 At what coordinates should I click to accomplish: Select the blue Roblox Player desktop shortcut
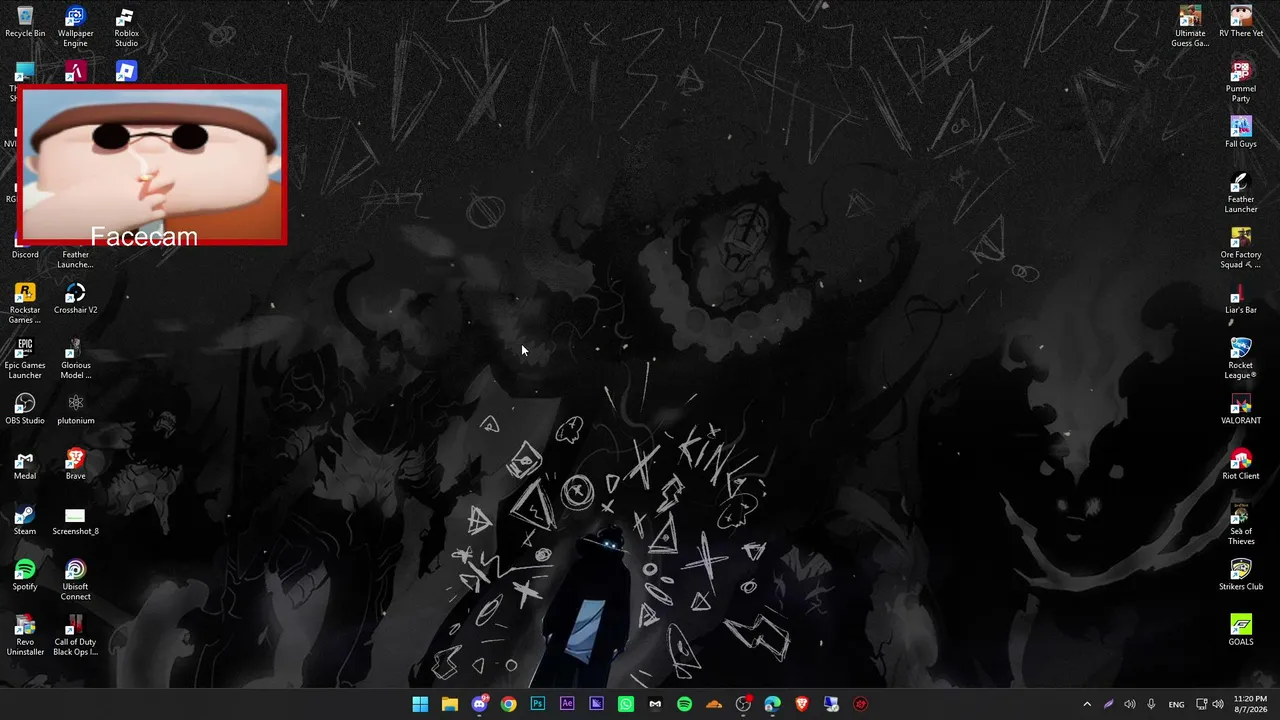[x=126, y=72]
